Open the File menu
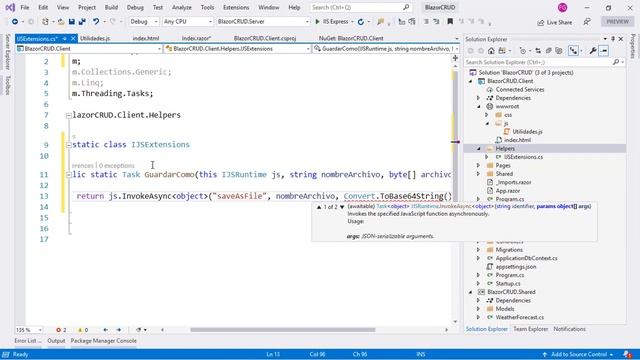Viewport: 640px width, 360px height. (x=24, y=7)
